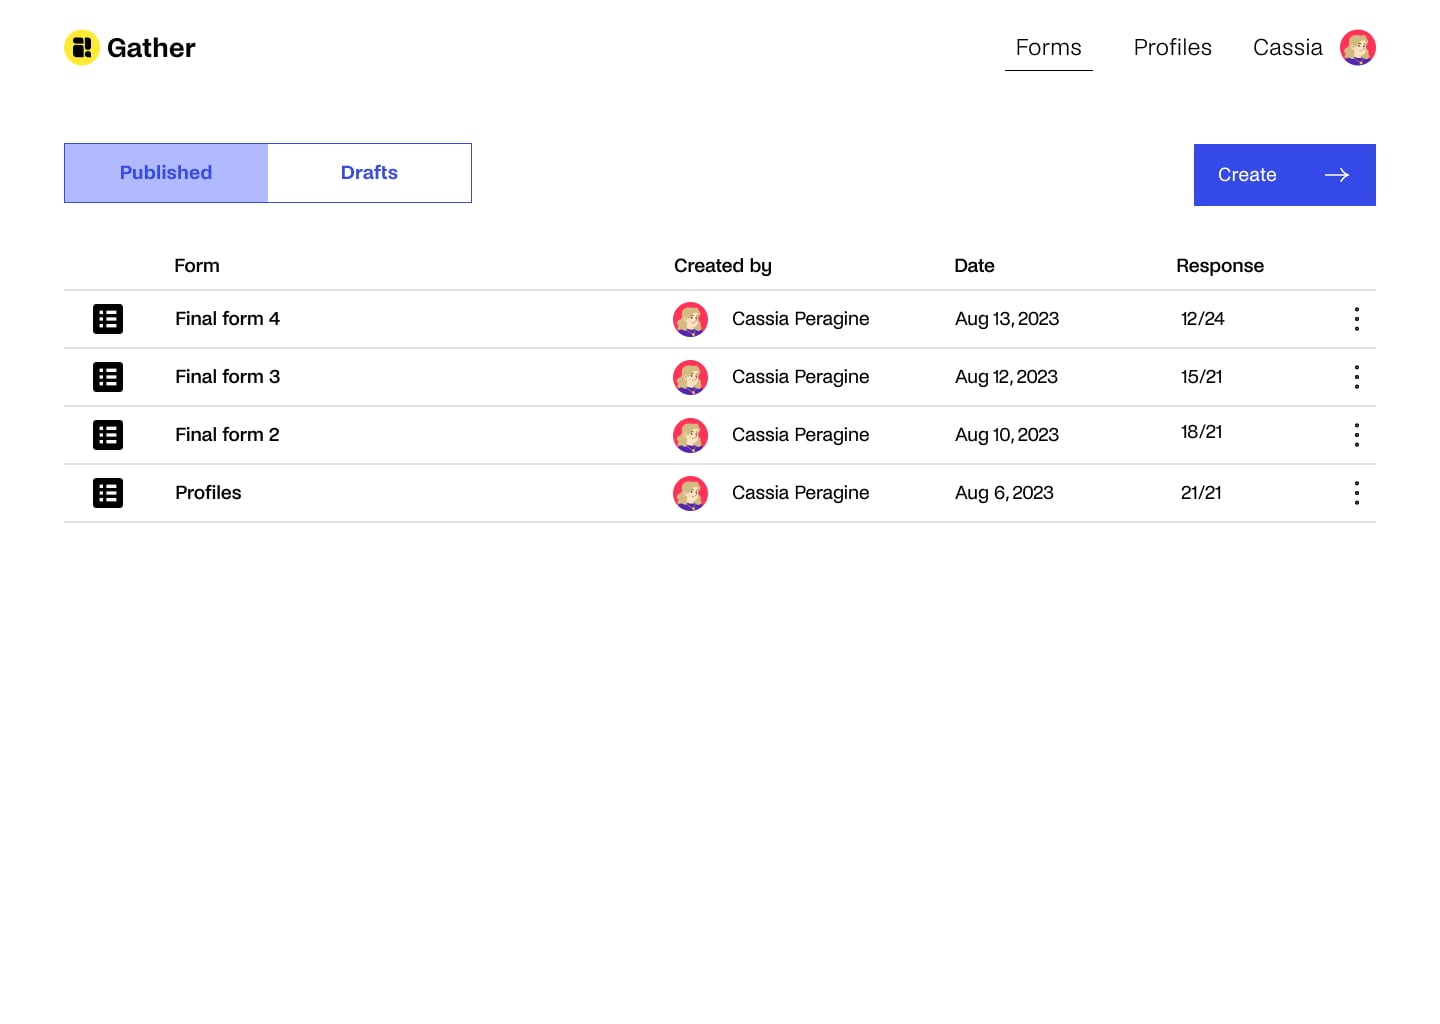Viewport: 1440px width, 1024px height.
Task: Click Cassia Peragine in Profiles row
Action: coord(800,493)
